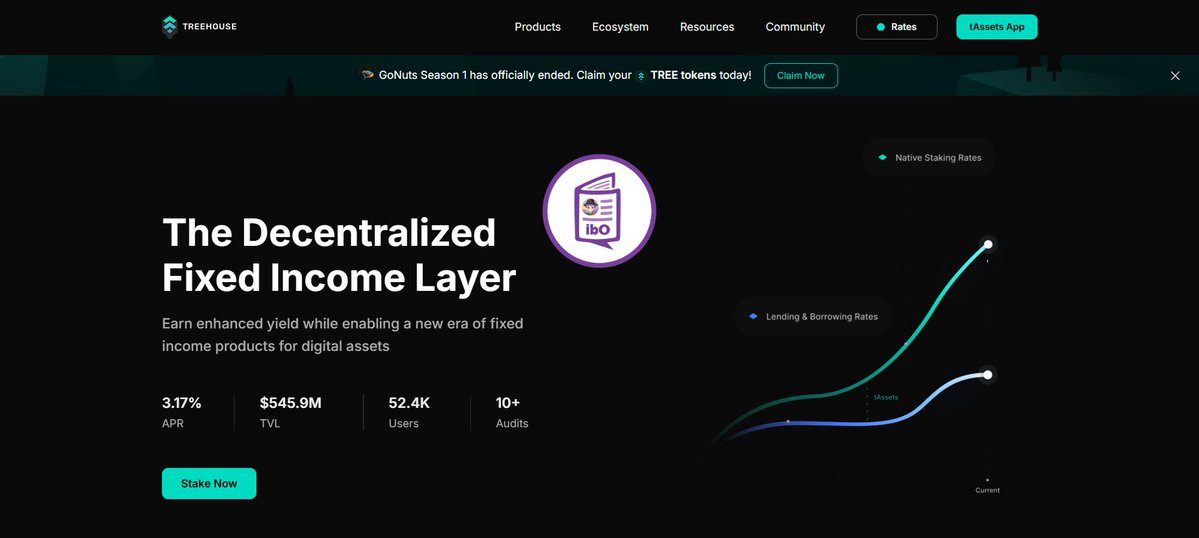Click the Earn enhanced yield description

343,335
